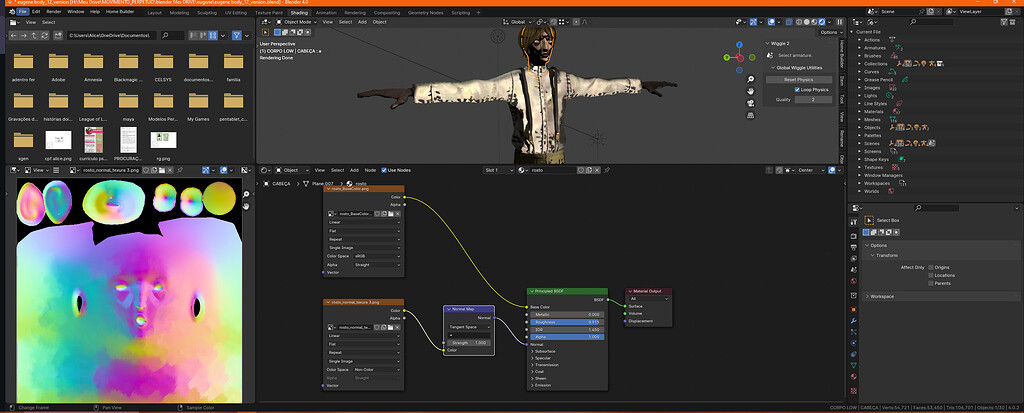Toggle X-ray in 3D viewport header
This screenshot has height=413, width=1024.
[788, 22]
